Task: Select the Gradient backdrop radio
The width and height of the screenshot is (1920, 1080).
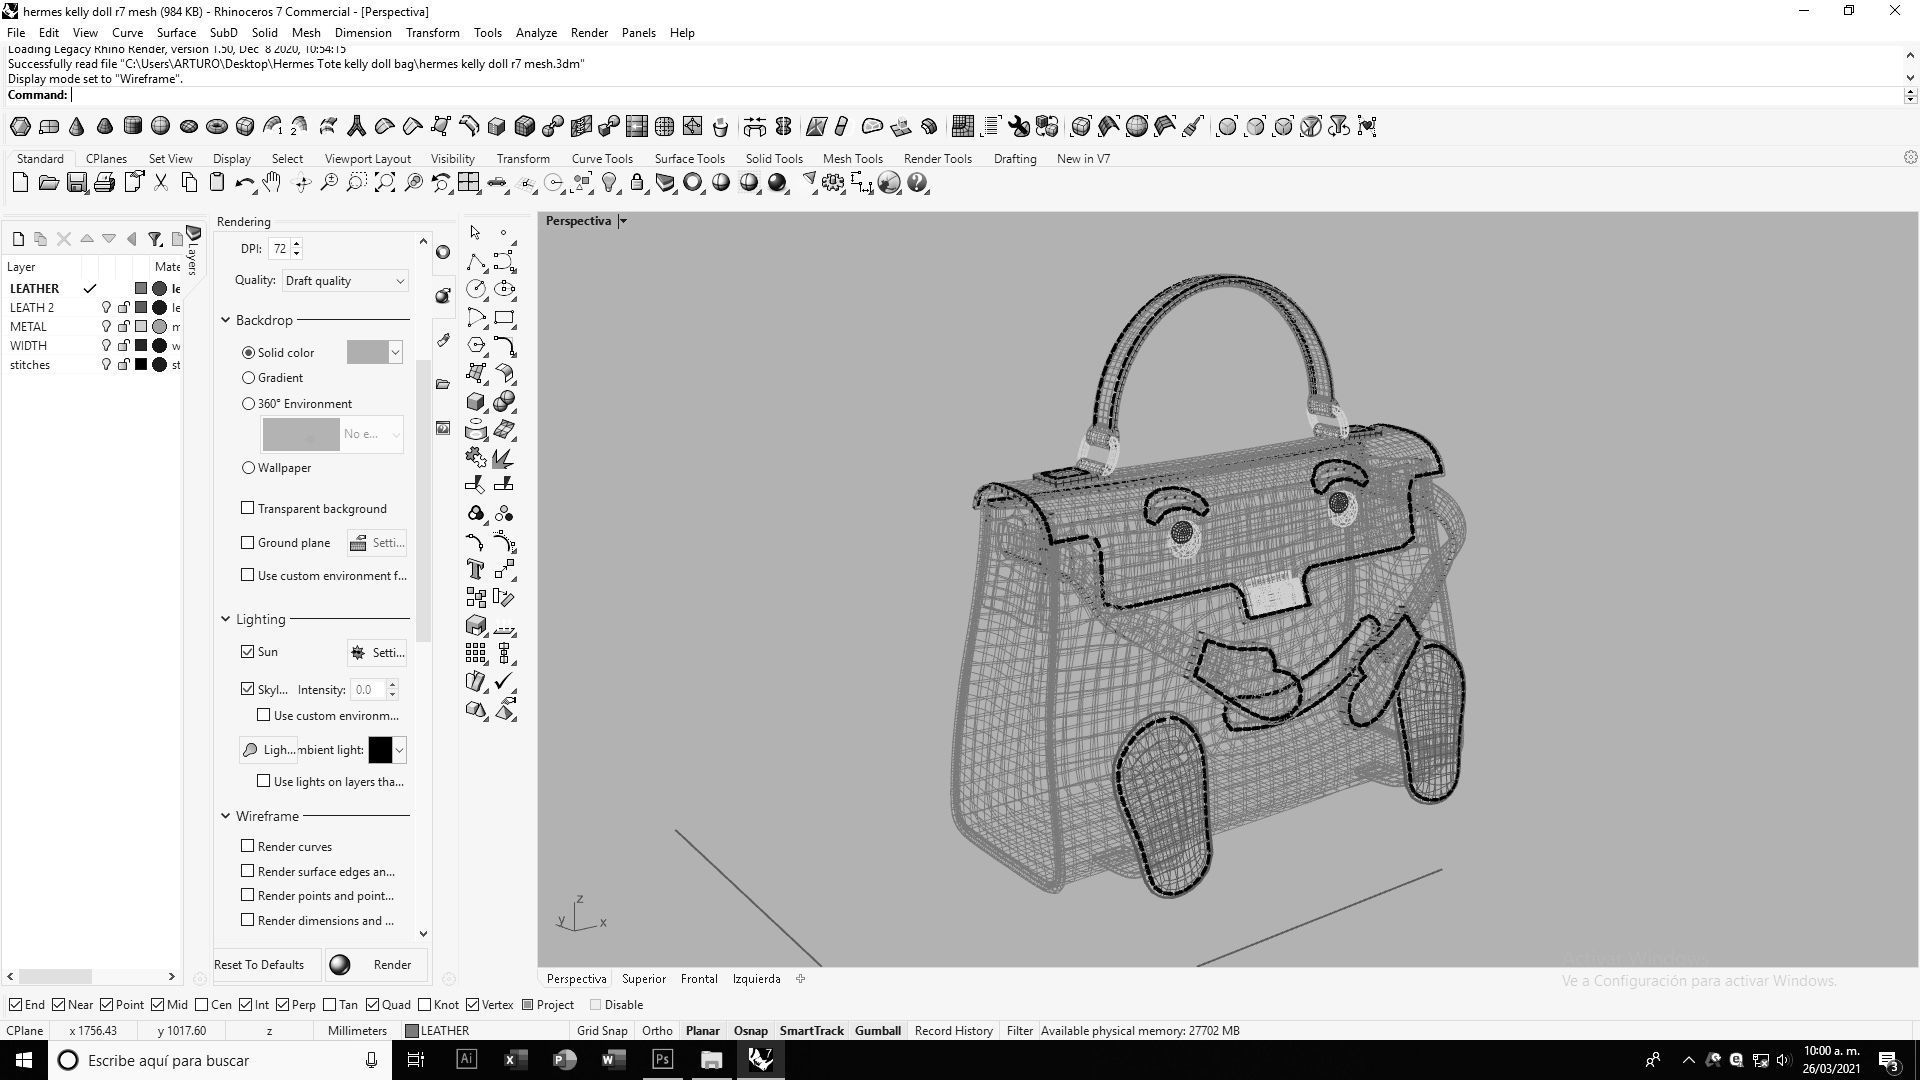Action: point(248,378)
